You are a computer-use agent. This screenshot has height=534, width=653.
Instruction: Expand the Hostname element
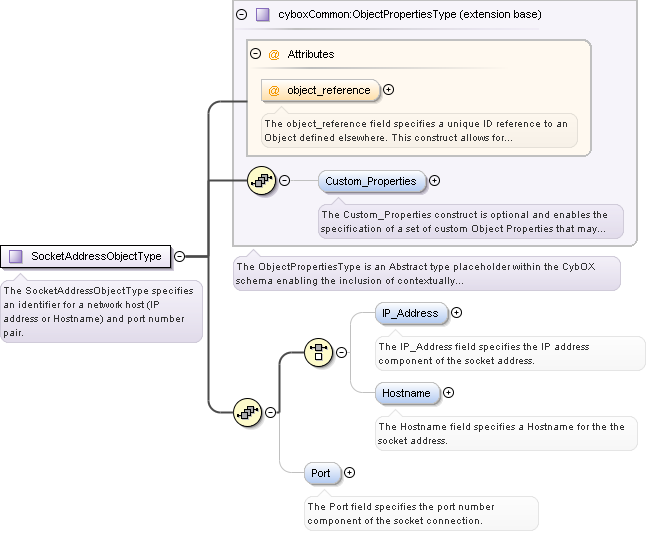(x=449, y=393)
